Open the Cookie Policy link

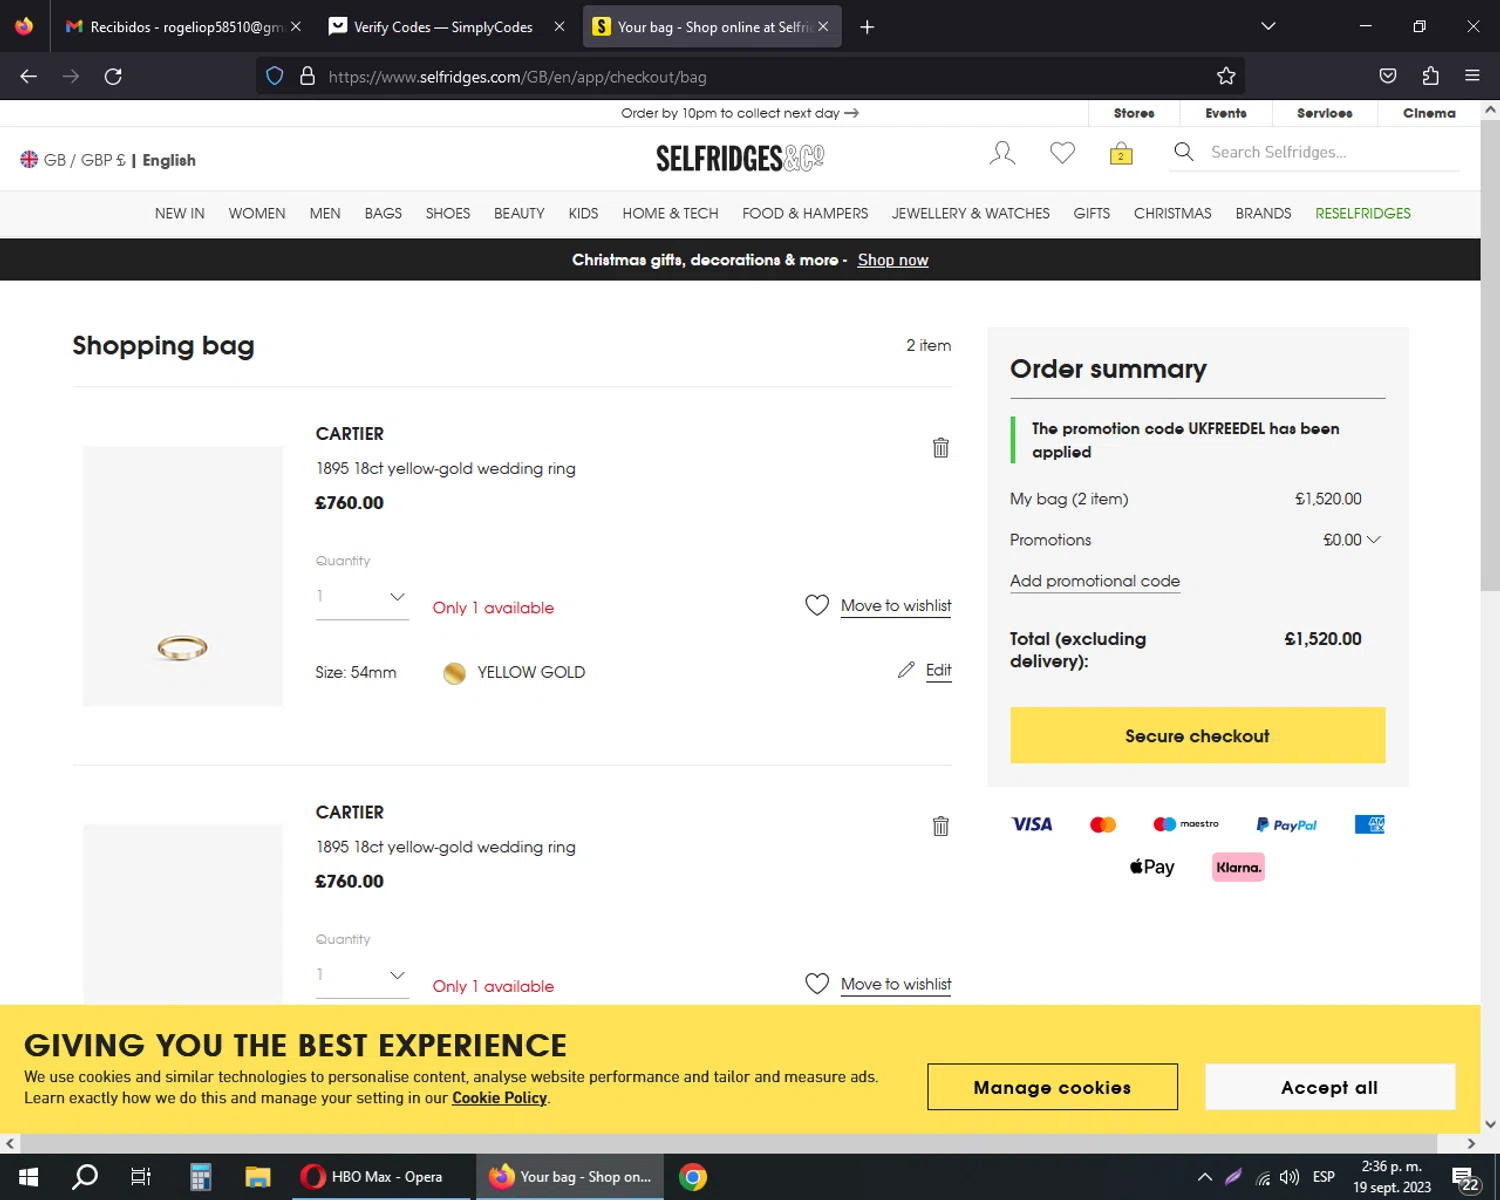[x=499, y=1098]
